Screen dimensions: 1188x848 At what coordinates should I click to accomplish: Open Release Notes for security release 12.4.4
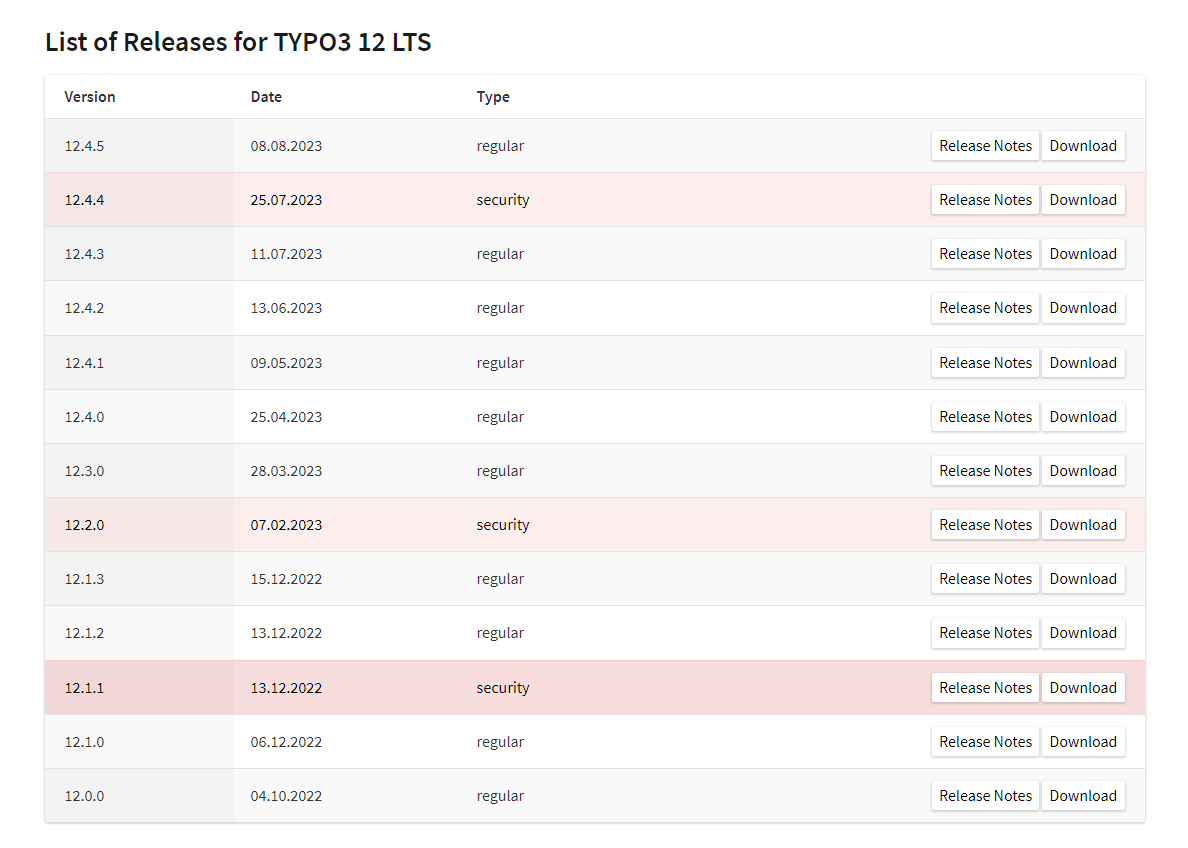(x=985, y=200)
